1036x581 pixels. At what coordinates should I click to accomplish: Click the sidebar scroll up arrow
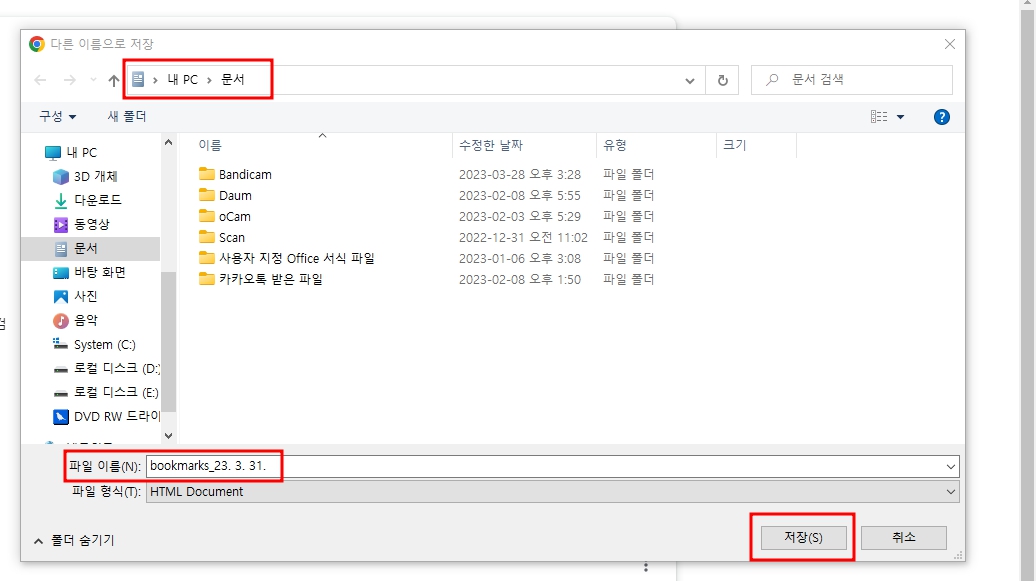tap(168, 142)
